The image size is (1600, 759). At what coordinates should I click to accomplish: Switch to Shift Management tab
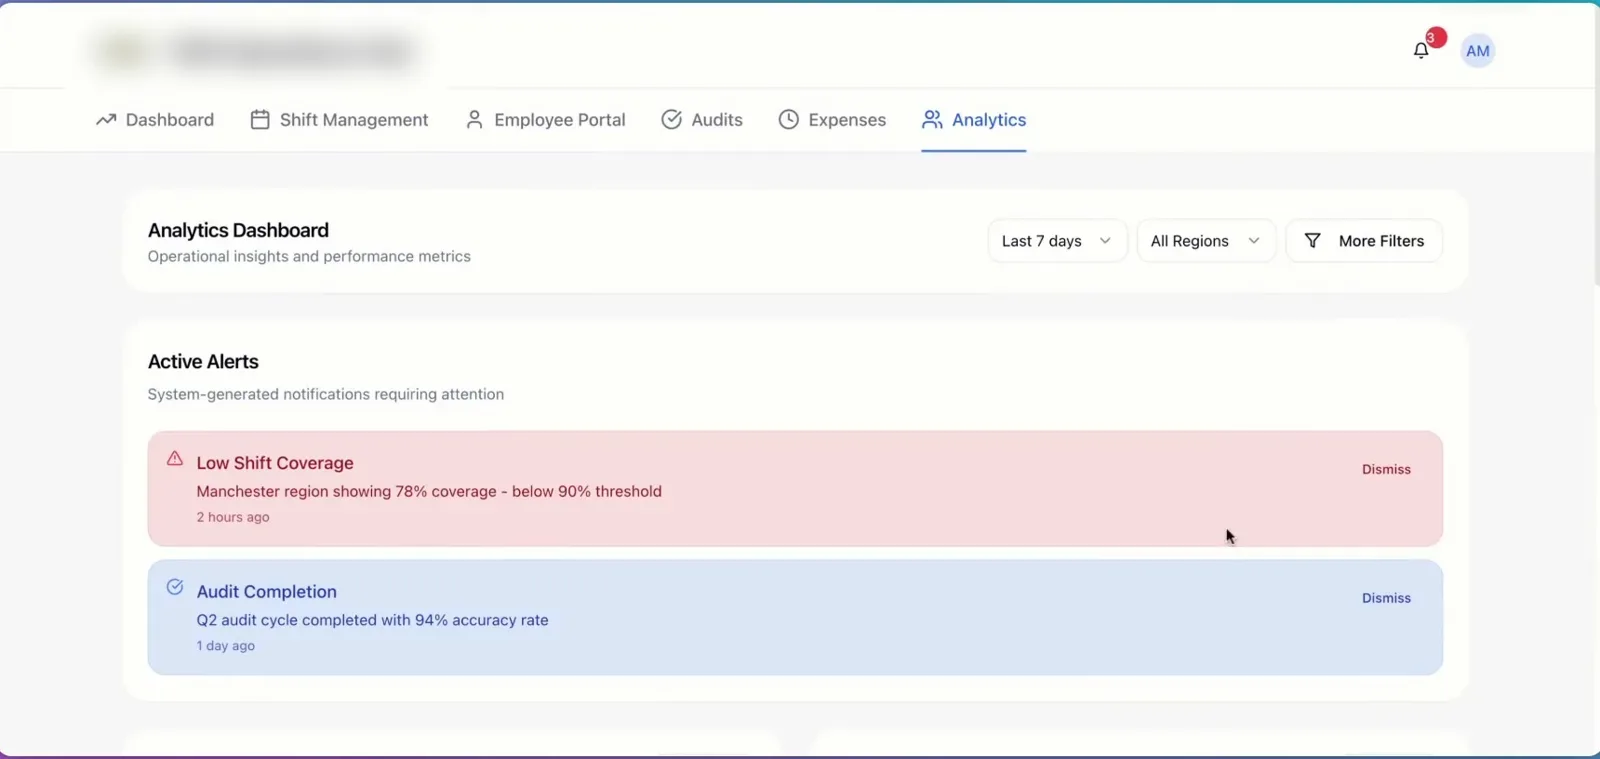[339, 120]
